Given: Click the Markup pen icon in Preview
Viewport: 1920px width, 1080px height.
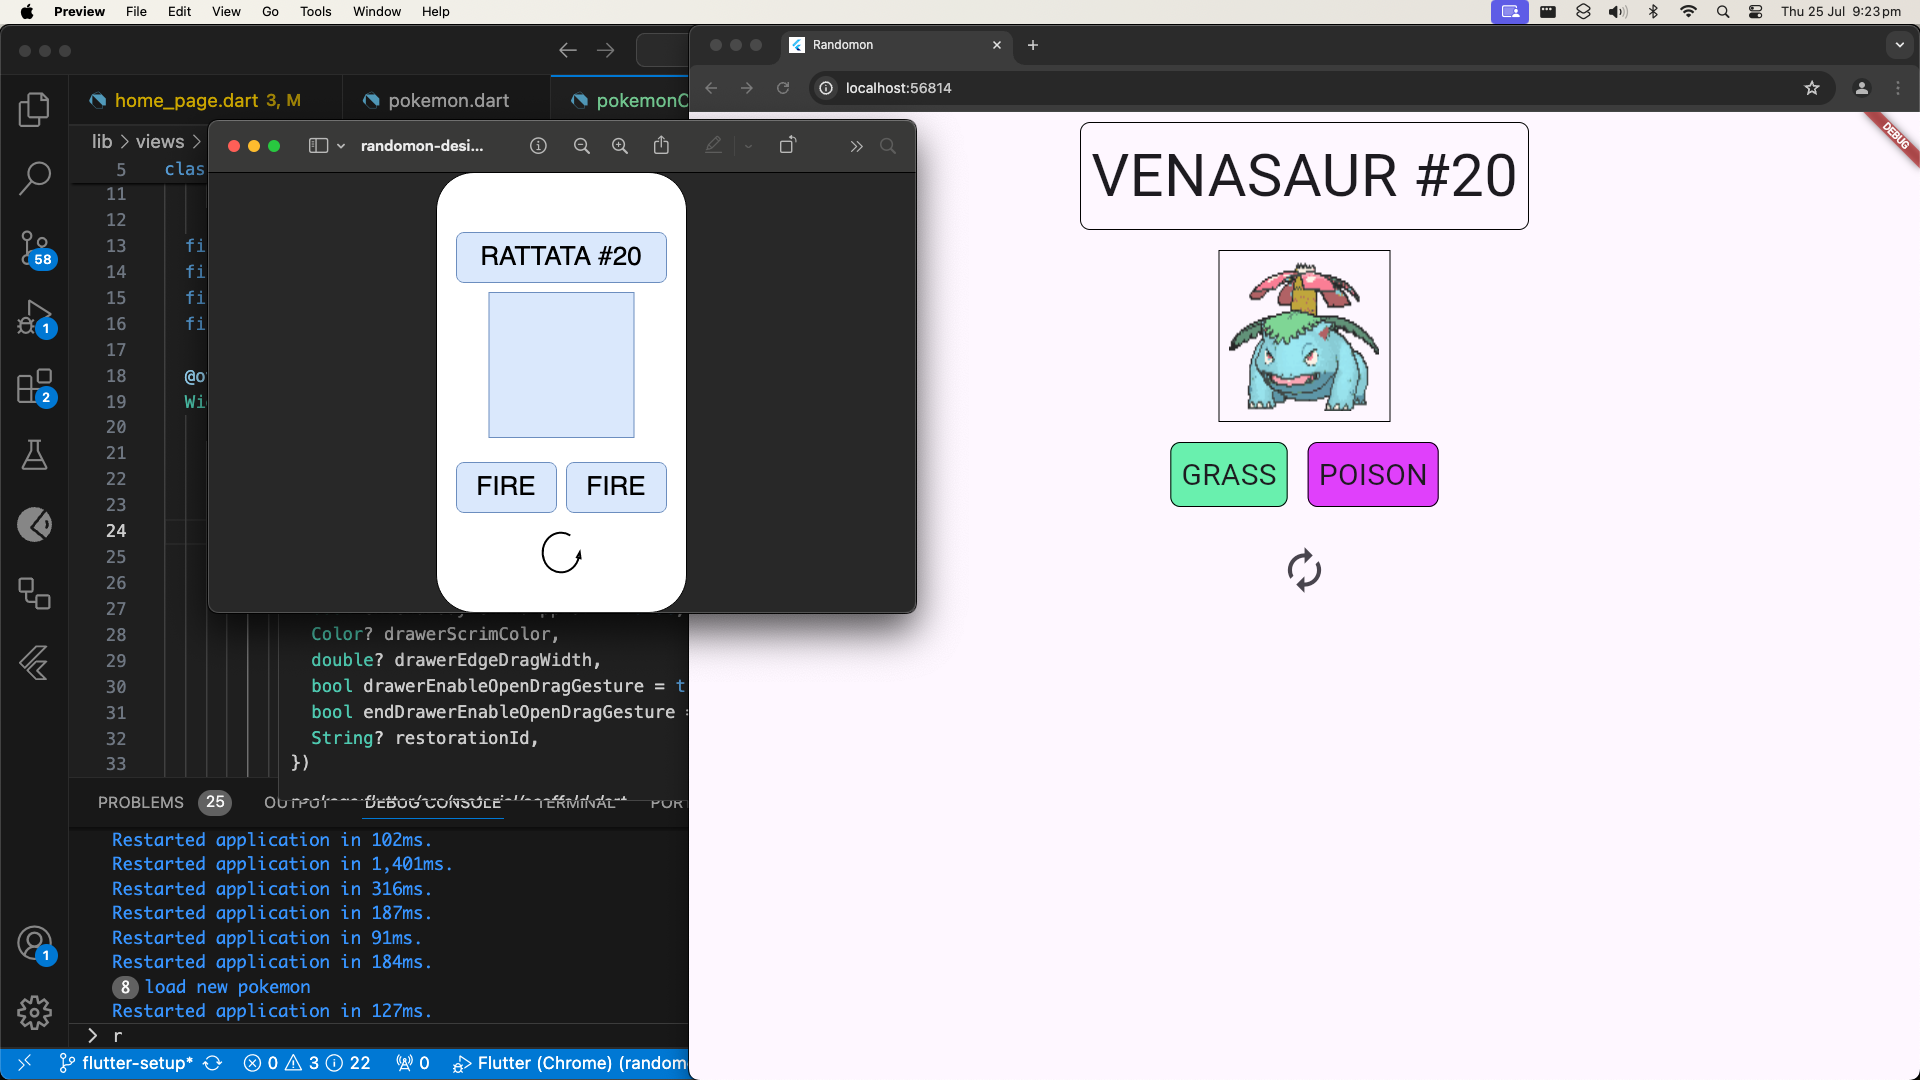Looking at the screenshot, I should click(x=713, y=146).
